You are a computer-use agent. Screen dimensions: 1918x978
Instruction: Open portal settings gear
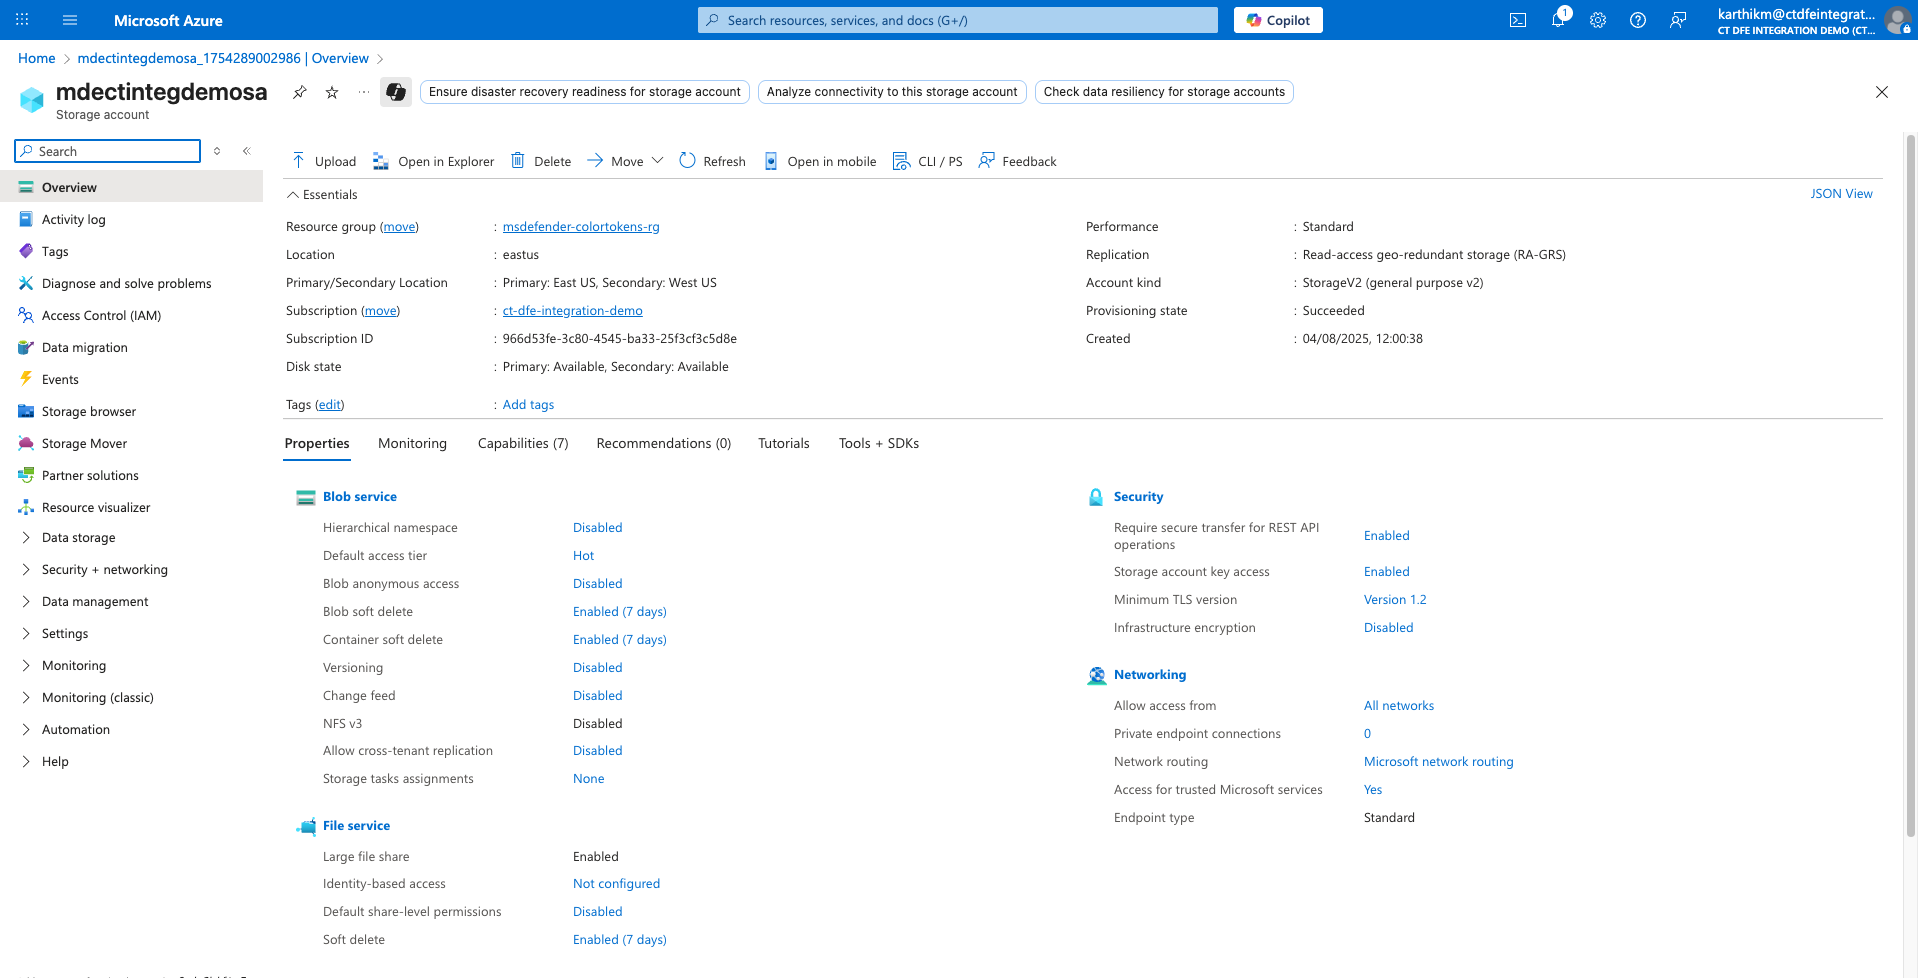pos(1598,20)
